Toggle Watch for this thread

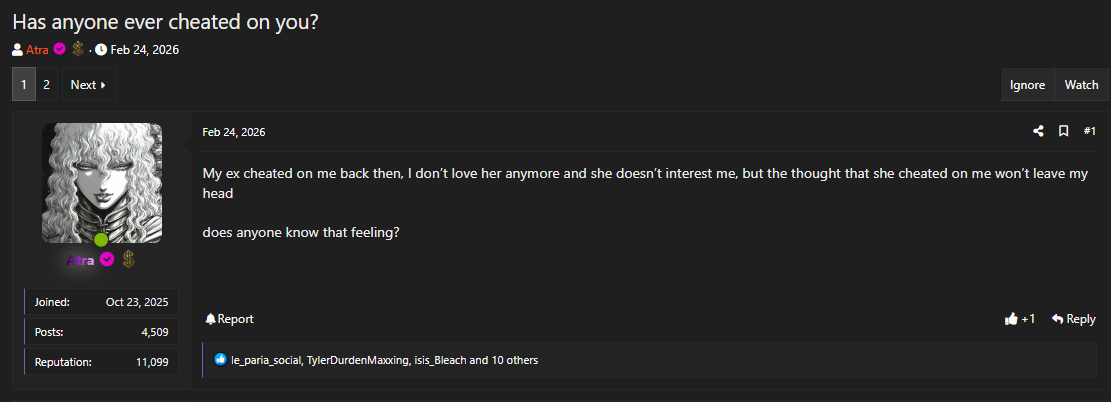(1081, 85)
